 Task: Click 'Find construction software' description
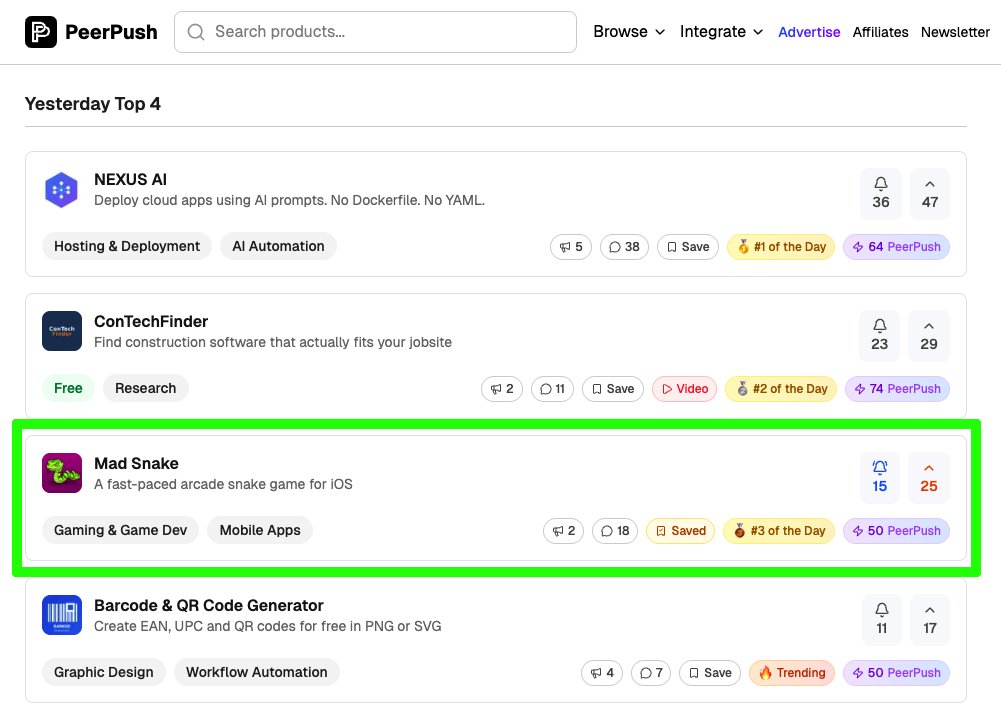(273, 342)
